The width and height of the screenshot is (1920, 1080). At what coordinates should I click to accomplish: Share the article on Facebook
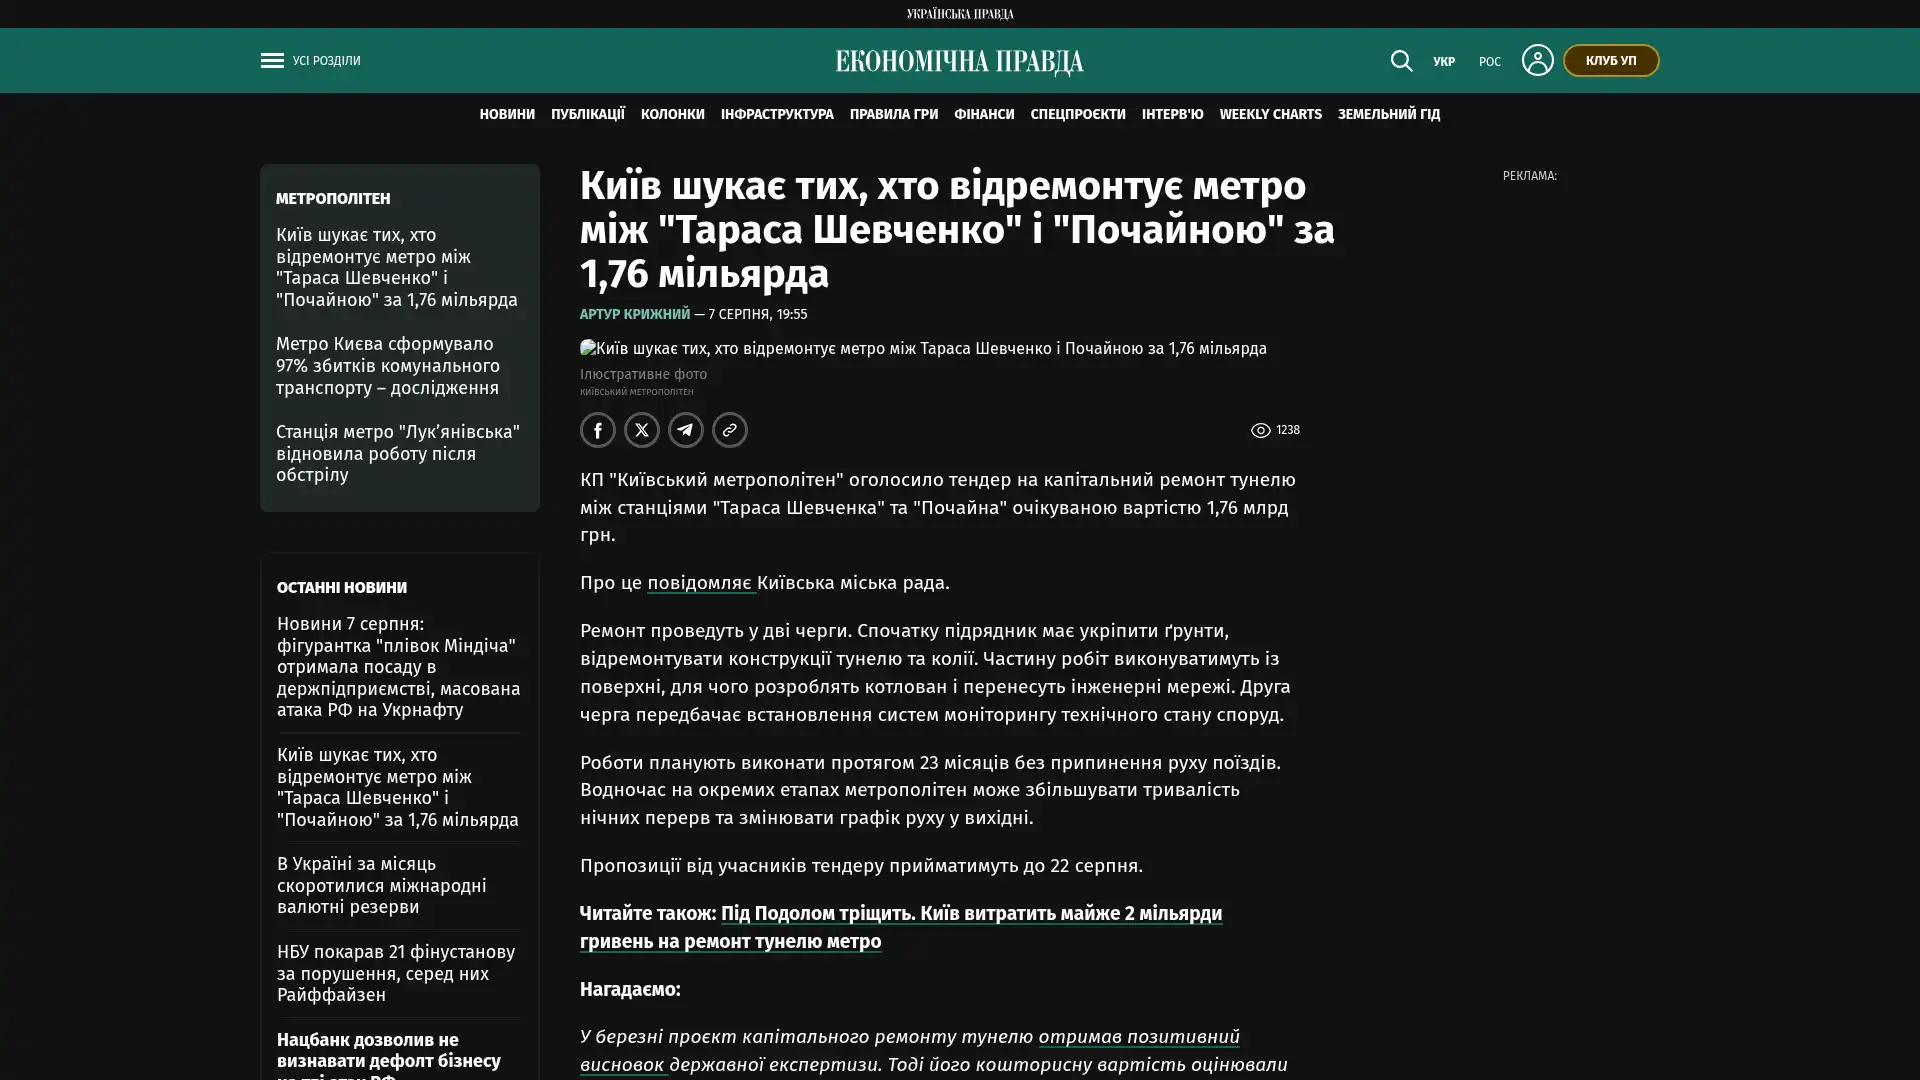(x=598, y=430)
